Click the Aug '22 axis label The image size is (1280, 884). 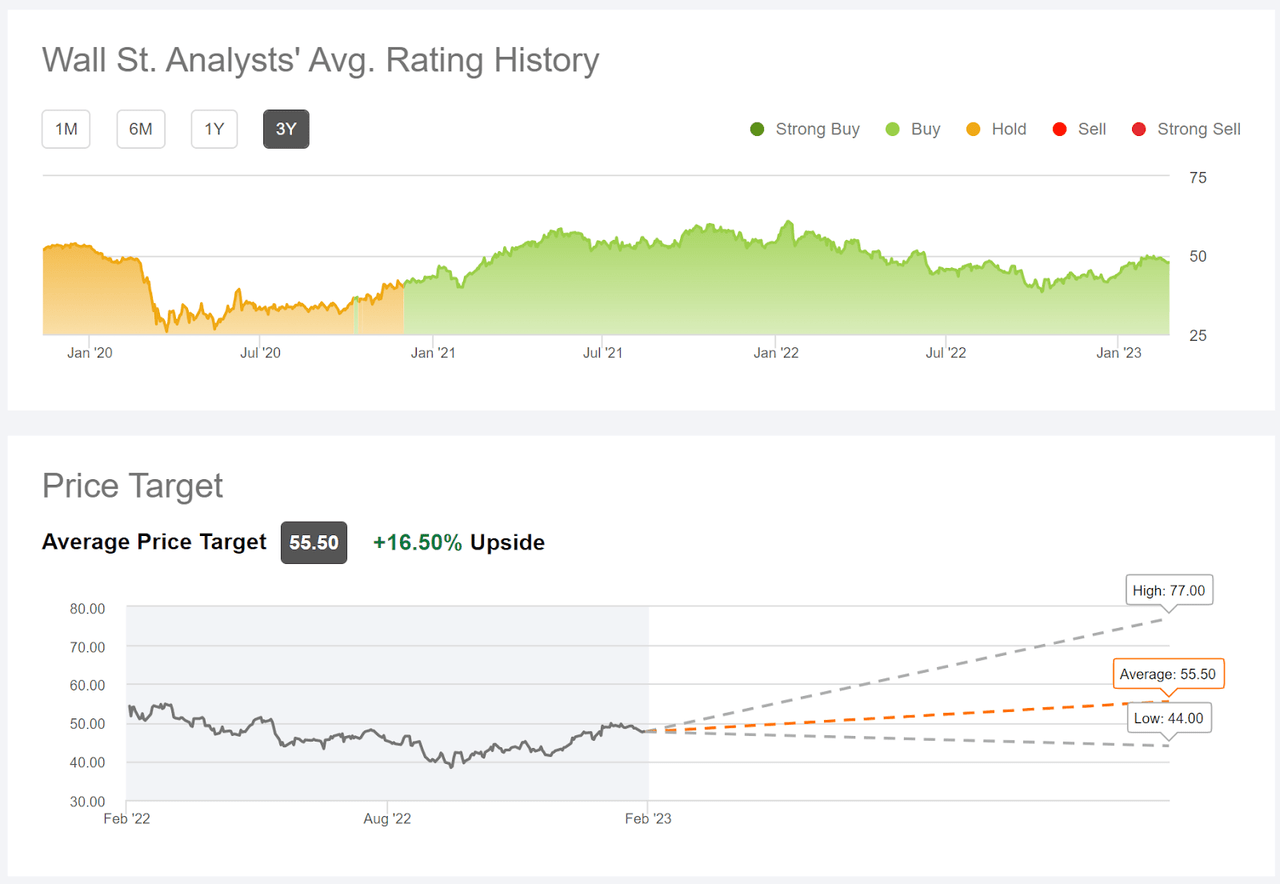[x=387, y=819]
